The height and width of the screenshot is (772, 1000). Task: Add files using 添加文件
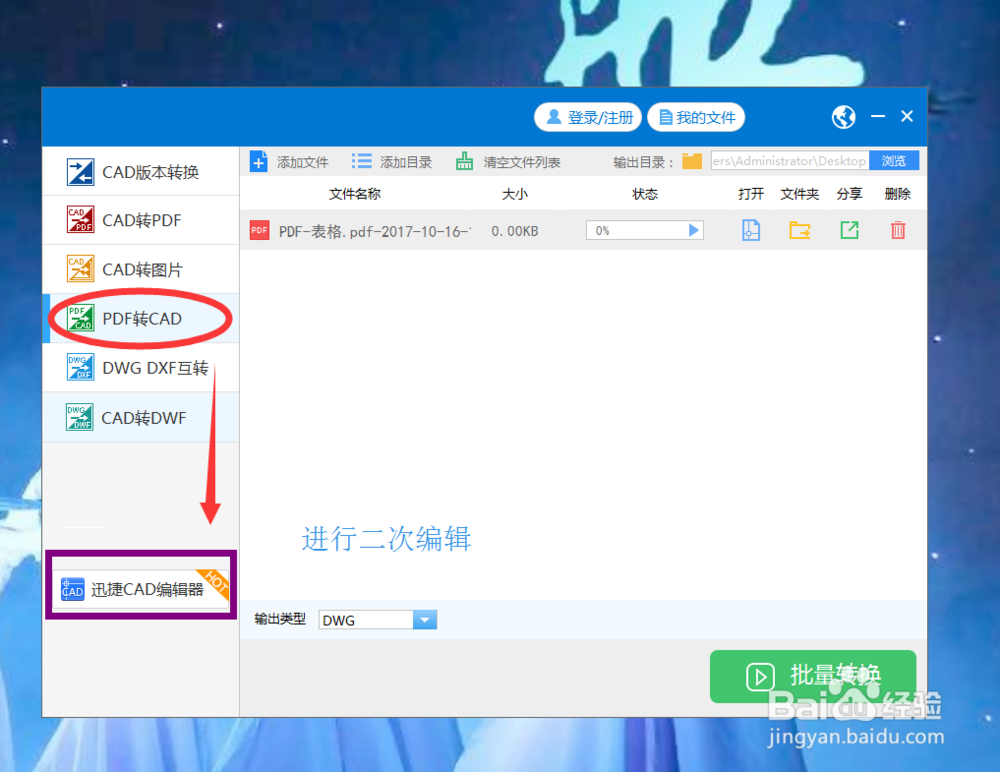(x=290, y=161)
